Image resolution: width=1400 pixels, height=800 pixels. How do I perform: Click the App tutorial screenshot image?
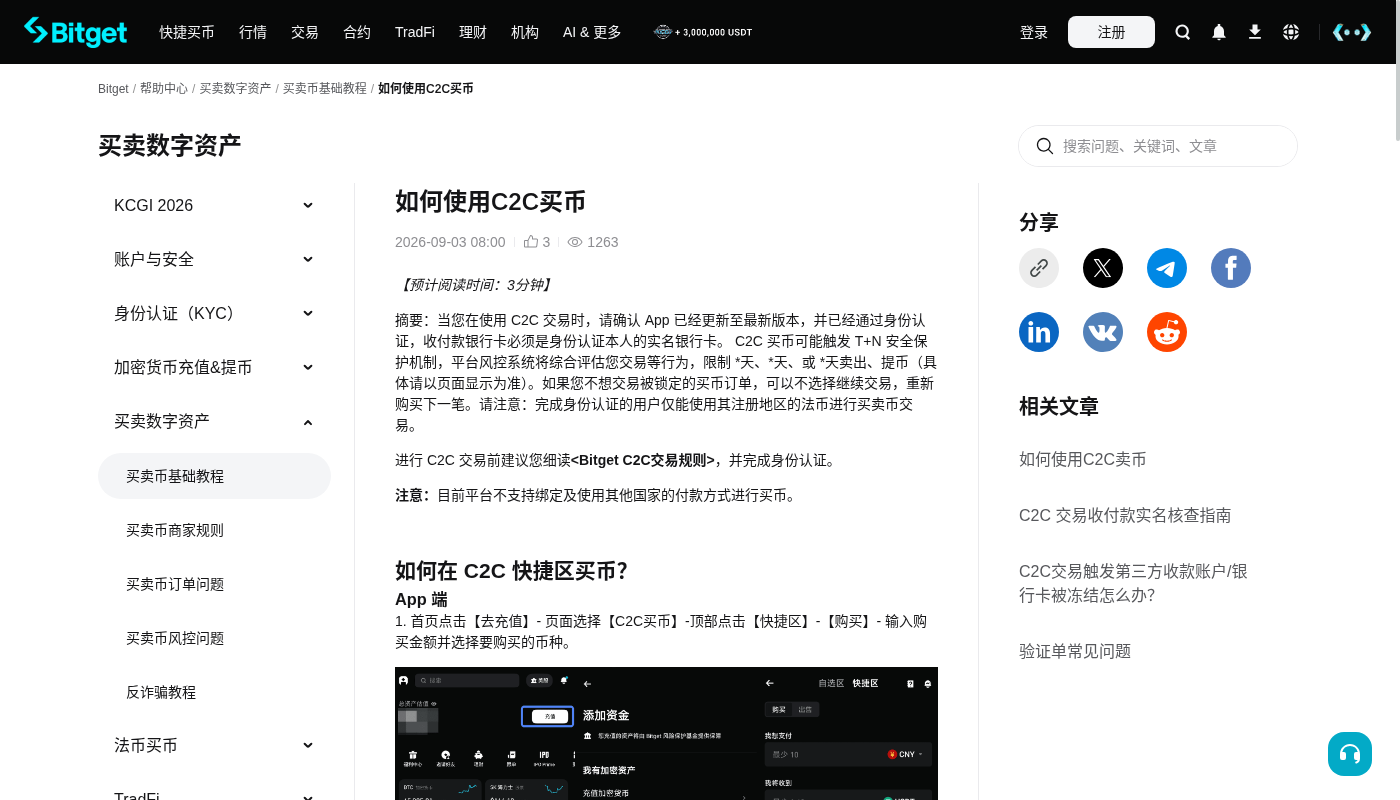(666, 733)
